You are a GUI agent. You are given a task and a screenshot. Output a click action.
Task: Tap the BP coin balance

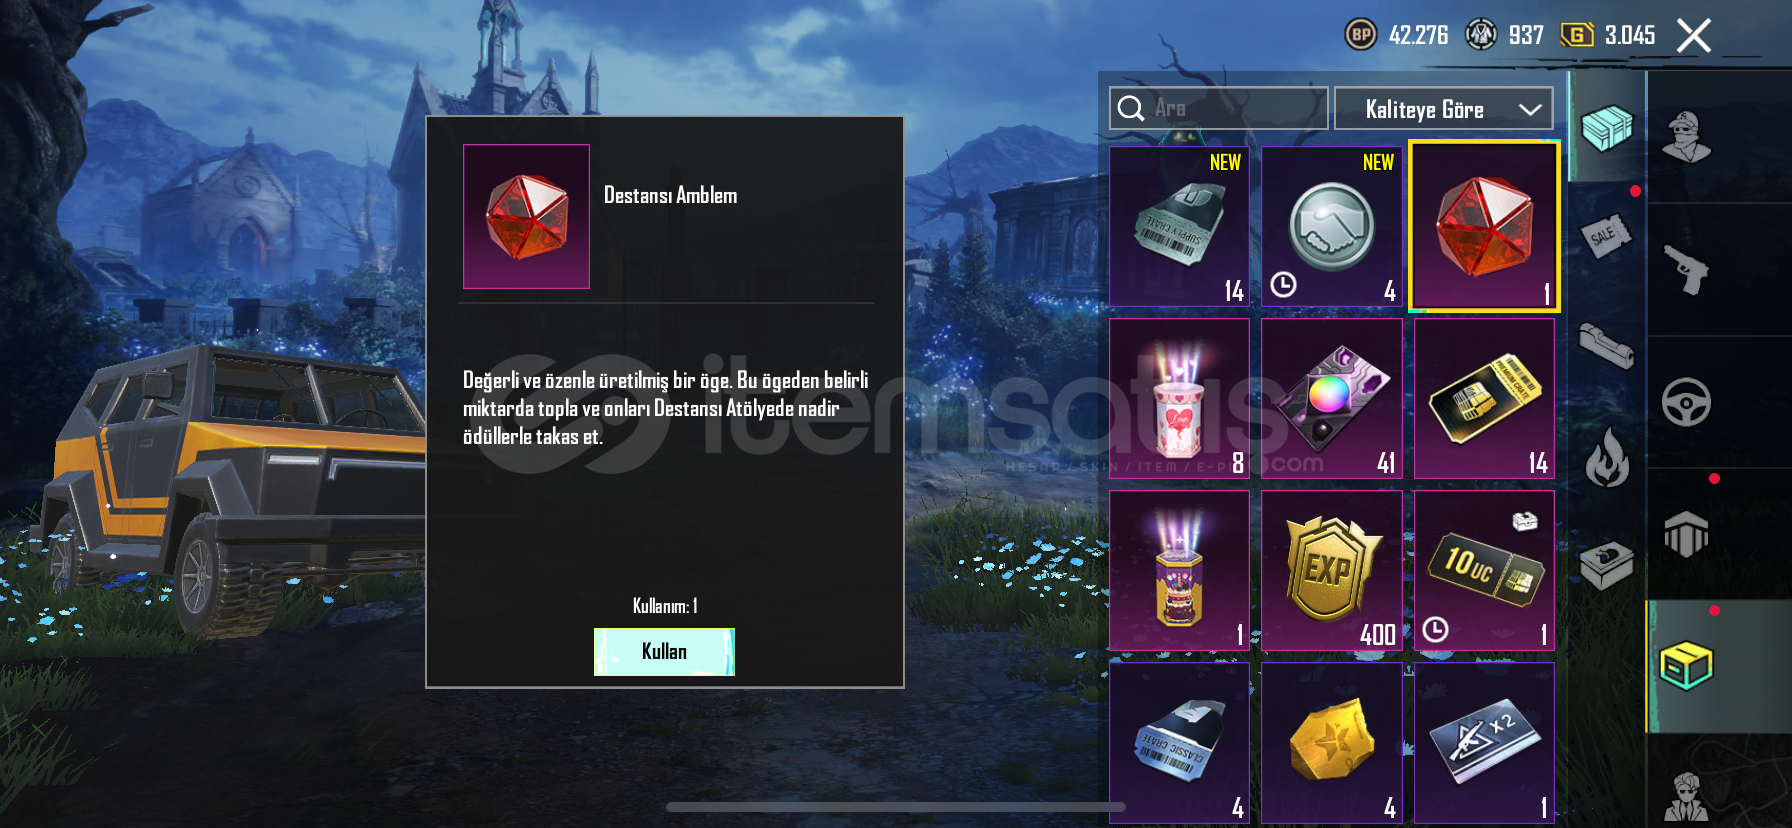click(1397, 35)
